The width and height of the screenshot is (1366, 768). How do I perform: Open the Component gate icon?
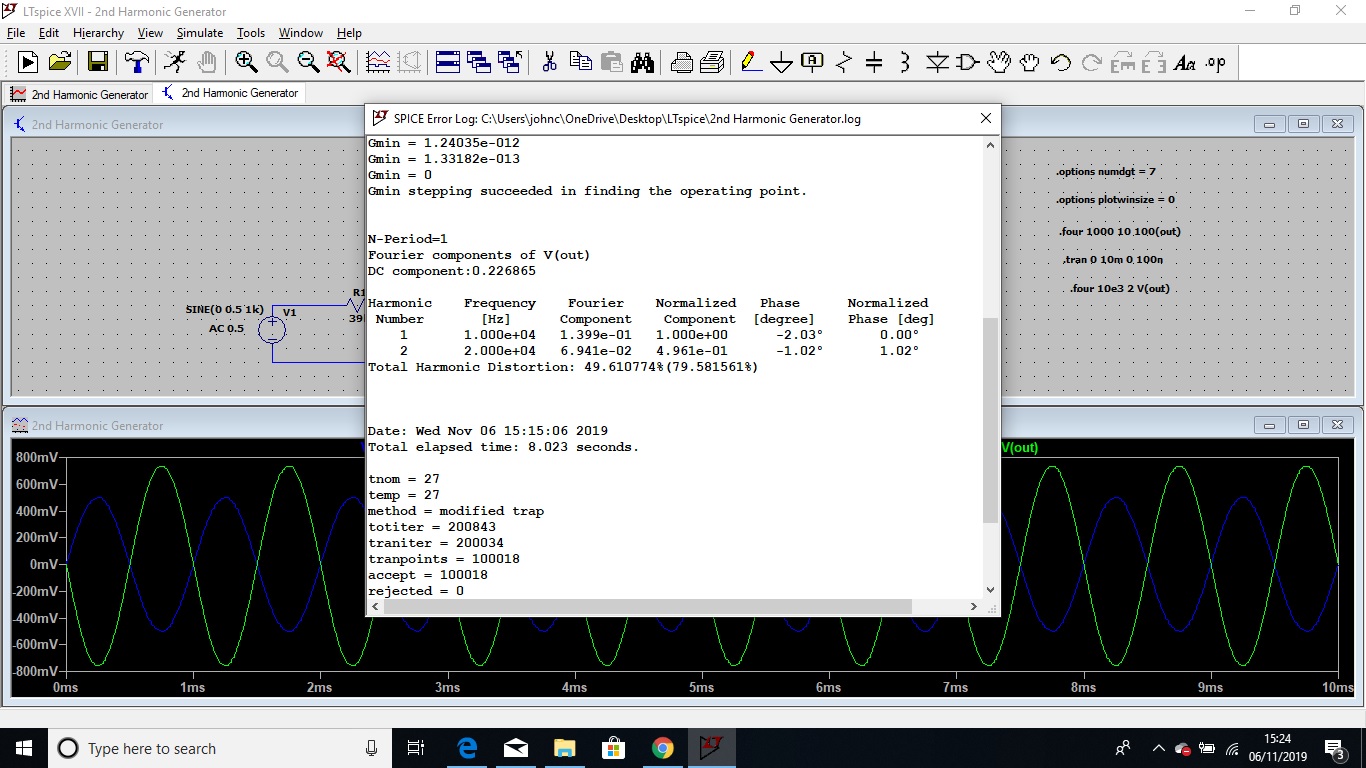(967, 62)
